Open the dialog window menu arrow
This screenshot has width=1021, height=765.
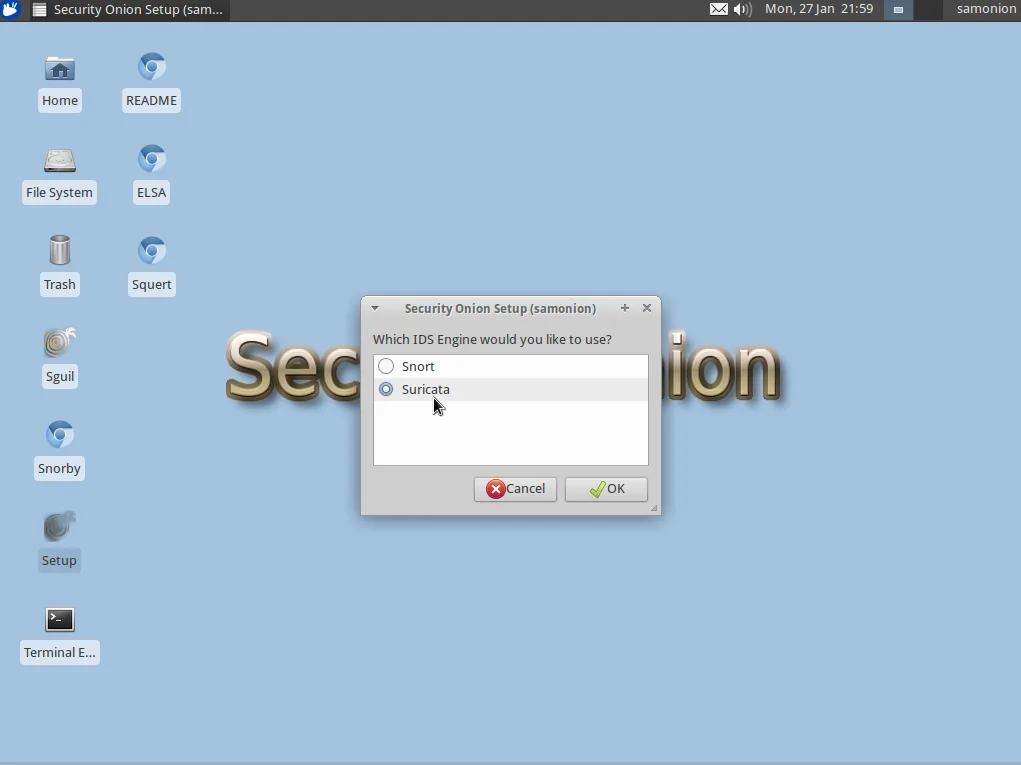(x=375, y=308)
